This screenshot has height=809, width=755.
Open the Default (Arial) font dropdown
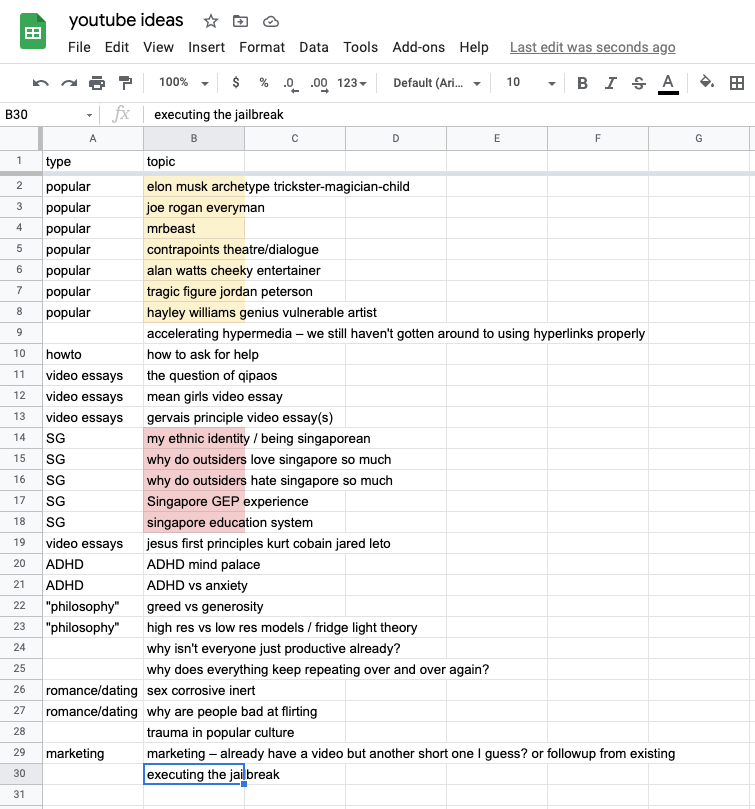[437, 83]
